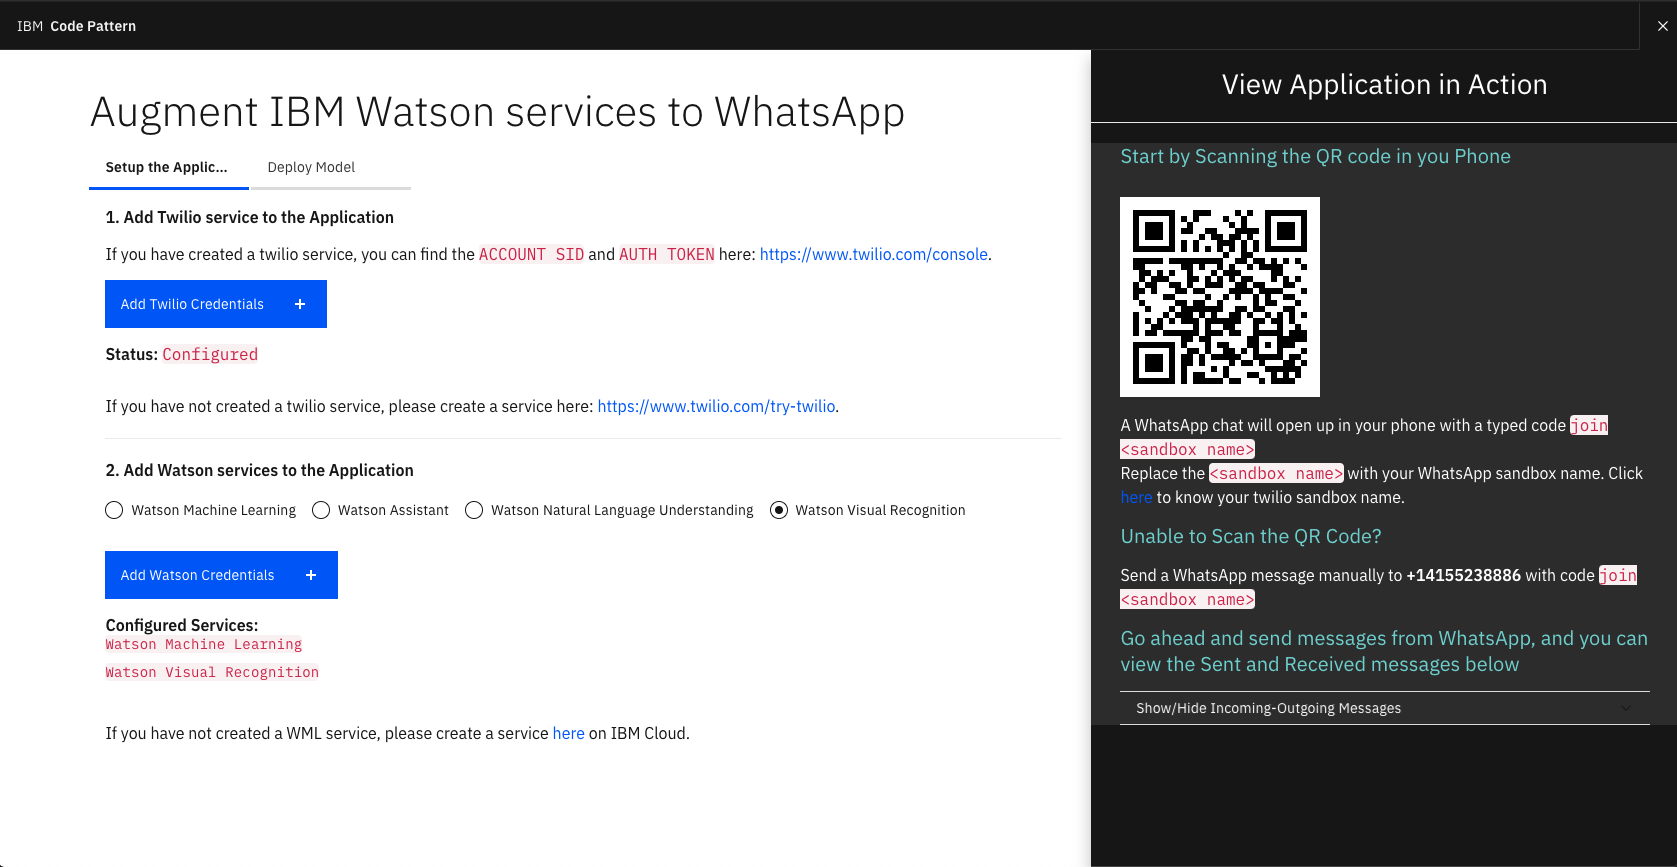The width and height of the screenshot is (1677, 867).
Task: Select Watson Visual Recognition radio button
Action: click(779, 510)
